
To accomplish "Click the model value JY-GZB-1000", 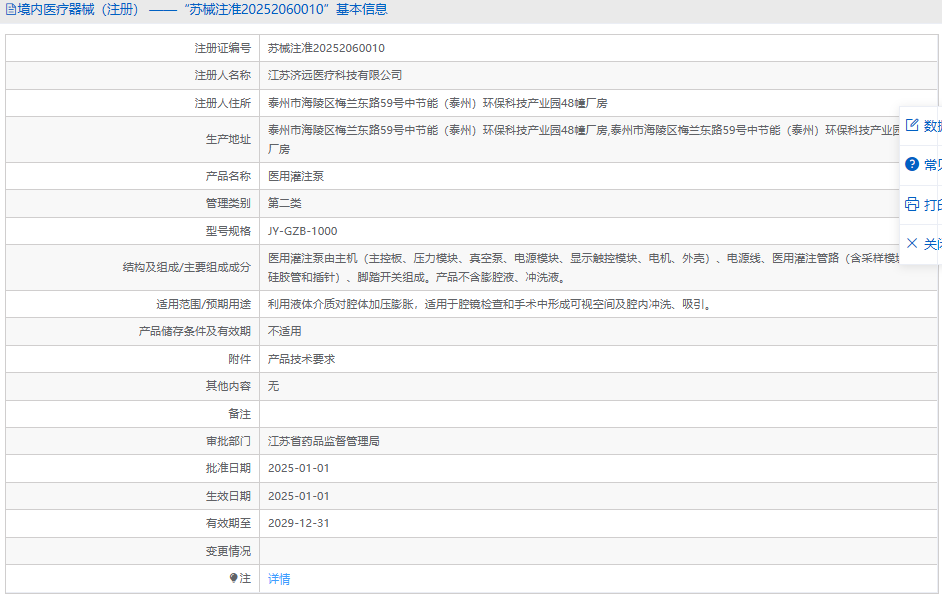I will (303, 231).
